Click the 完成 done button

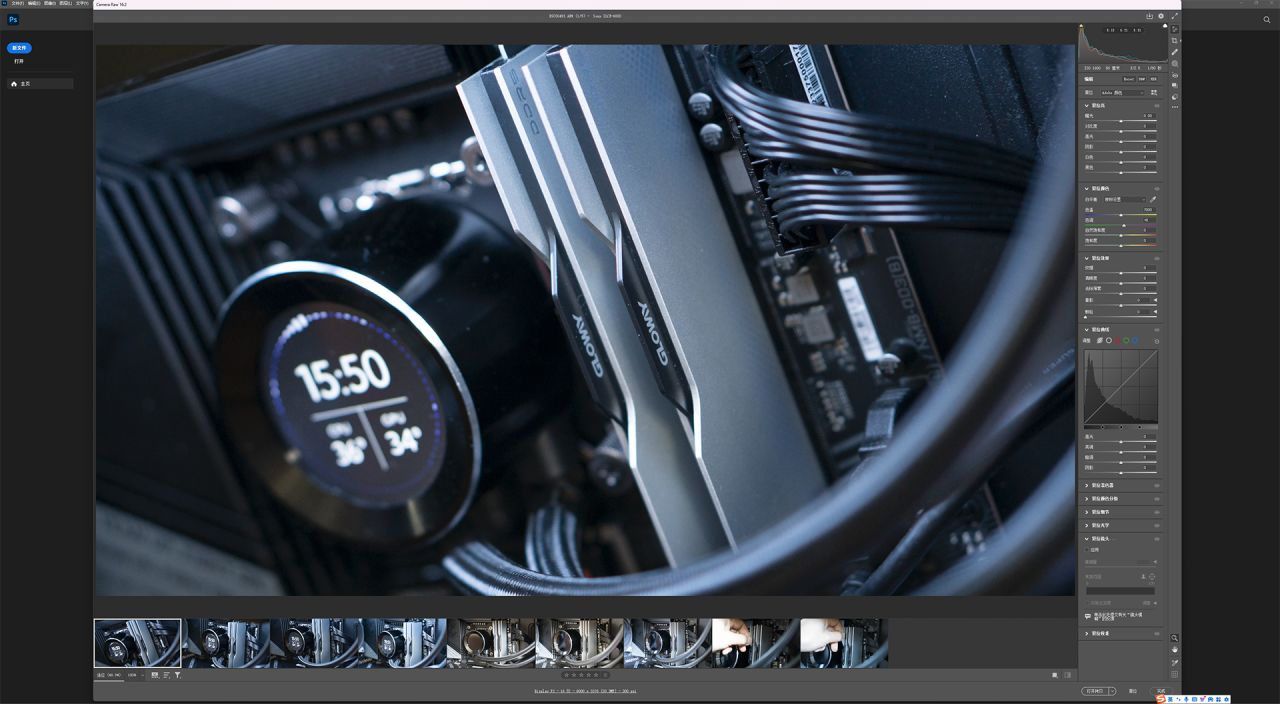click(1161, 691)
